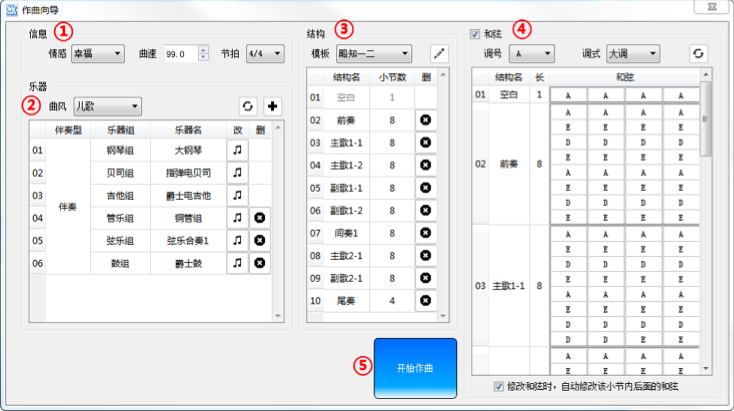Click the chord table scroll down arrow
The image size is (734, 411).
pyautogui.click(x=705, y=369)
